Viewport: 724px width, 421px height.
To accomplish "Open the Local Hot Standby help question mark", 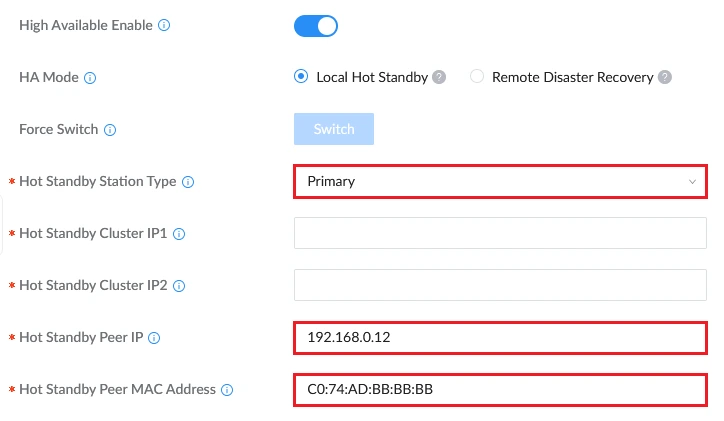I will tap(439, 77).
